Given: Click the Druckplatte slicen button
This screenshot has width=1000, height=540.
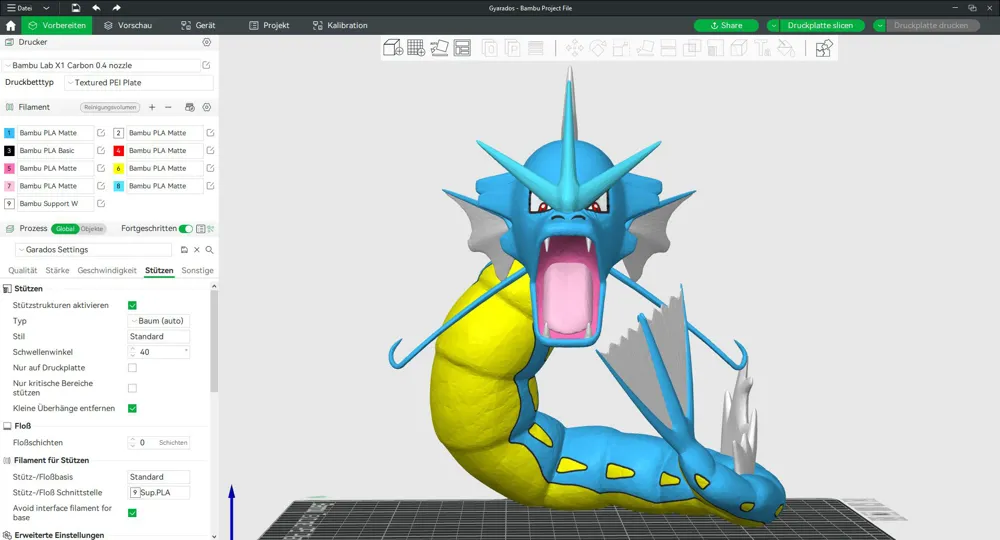Looking at the screenshot, I should pos(820,26).
